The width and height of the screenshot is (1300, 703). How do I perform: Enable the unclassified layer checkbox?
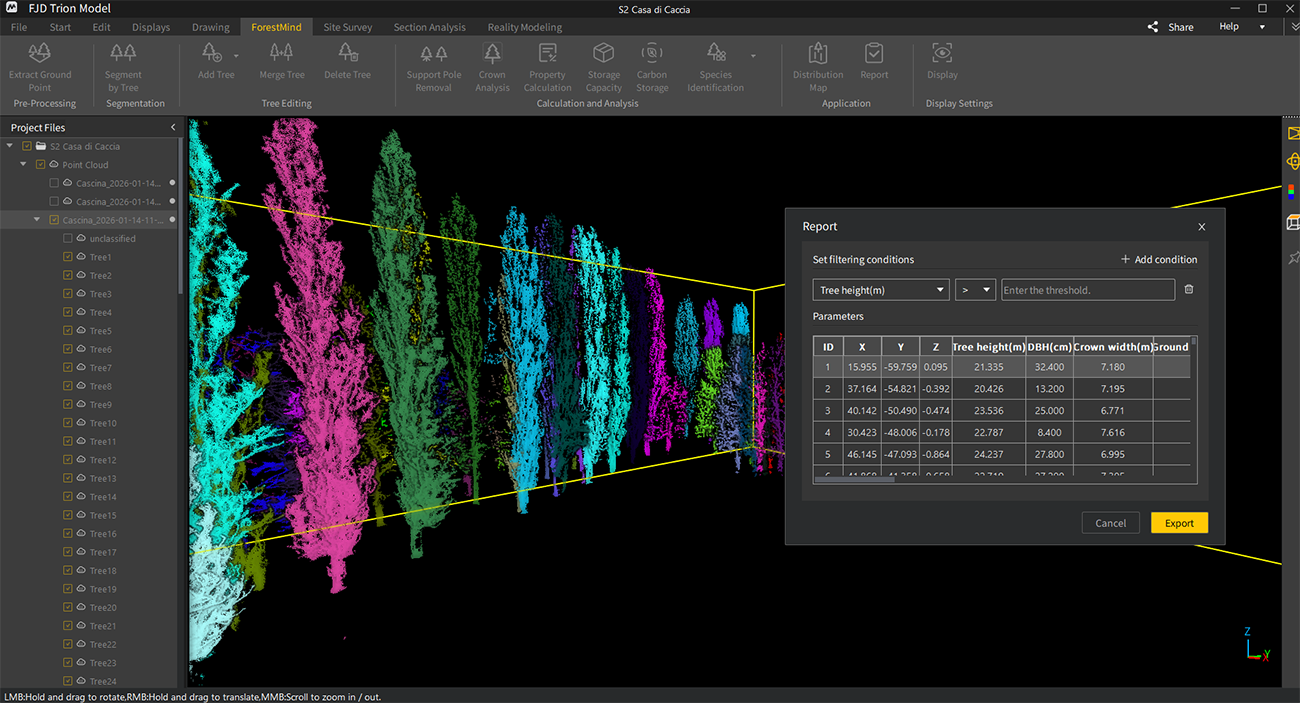click(68, 239)
